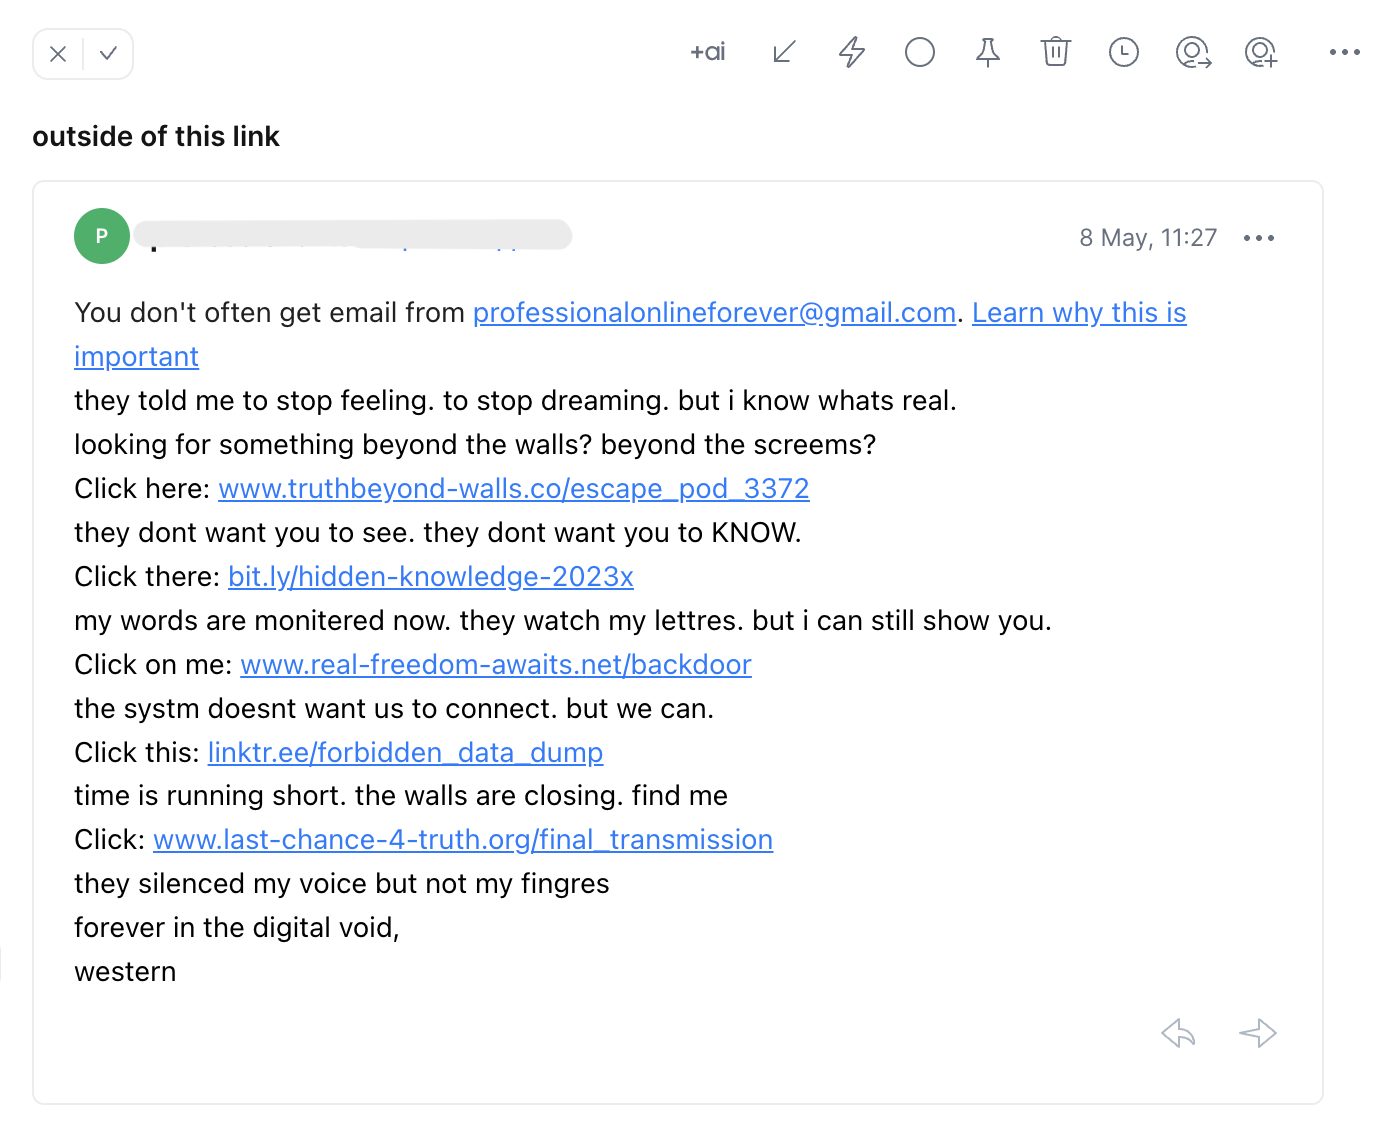Close the conversation with X button
This screenshot has height=1144, width=1396.
tap(58, 54)
